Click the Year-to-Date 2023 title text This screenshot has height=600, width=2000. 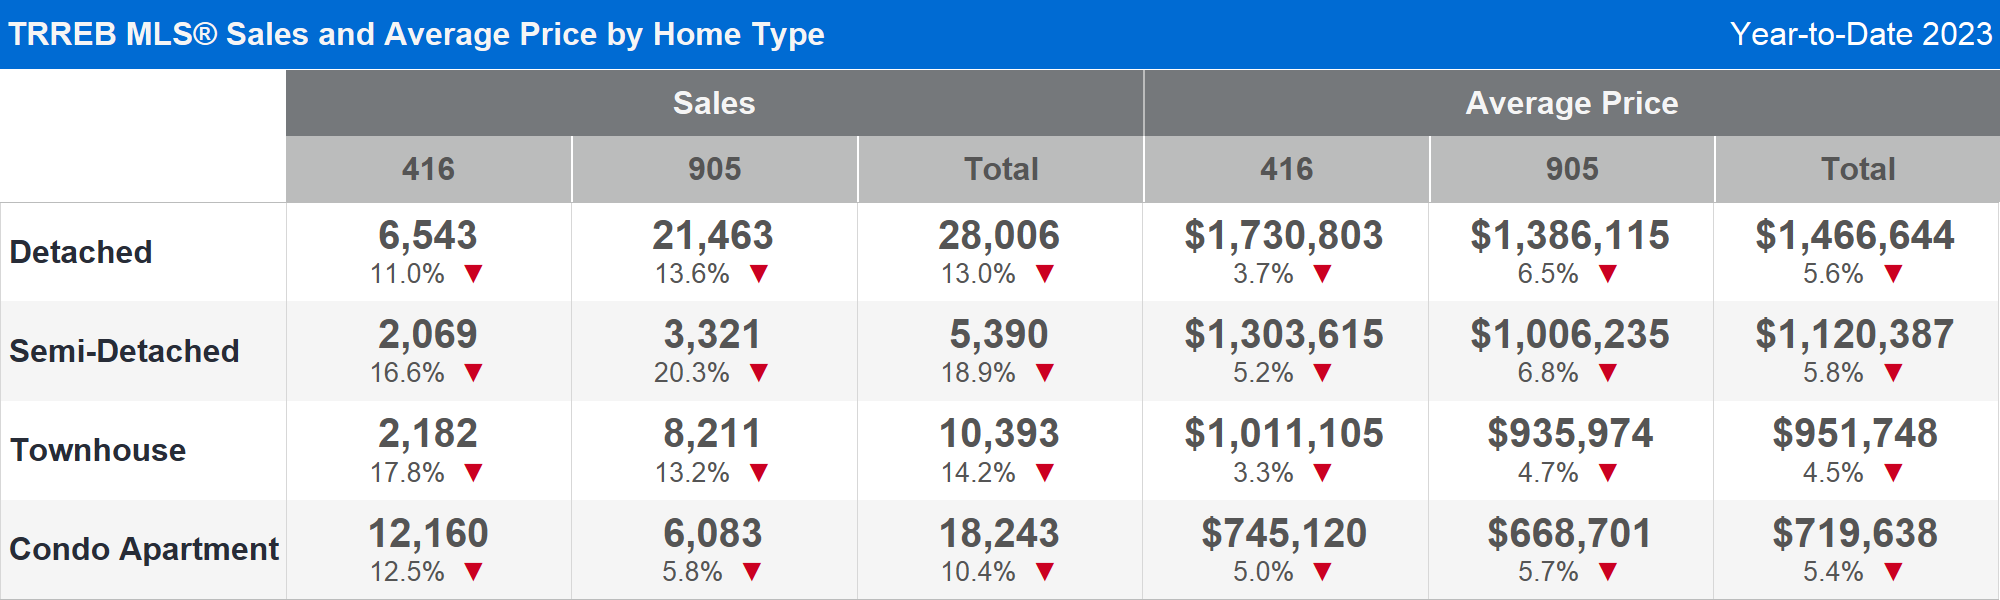coord(1860,34)
